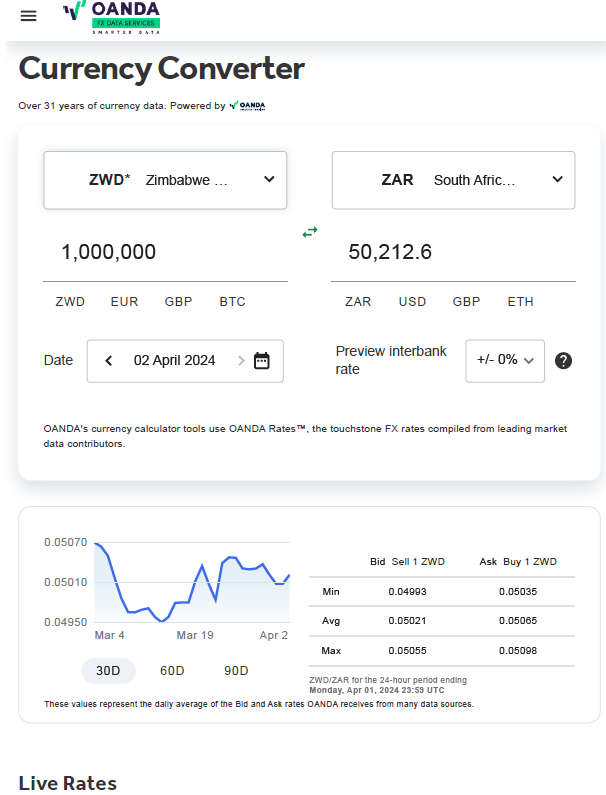Click the Min bid value 0.04993
606x795 pixels.
[407, 592]
